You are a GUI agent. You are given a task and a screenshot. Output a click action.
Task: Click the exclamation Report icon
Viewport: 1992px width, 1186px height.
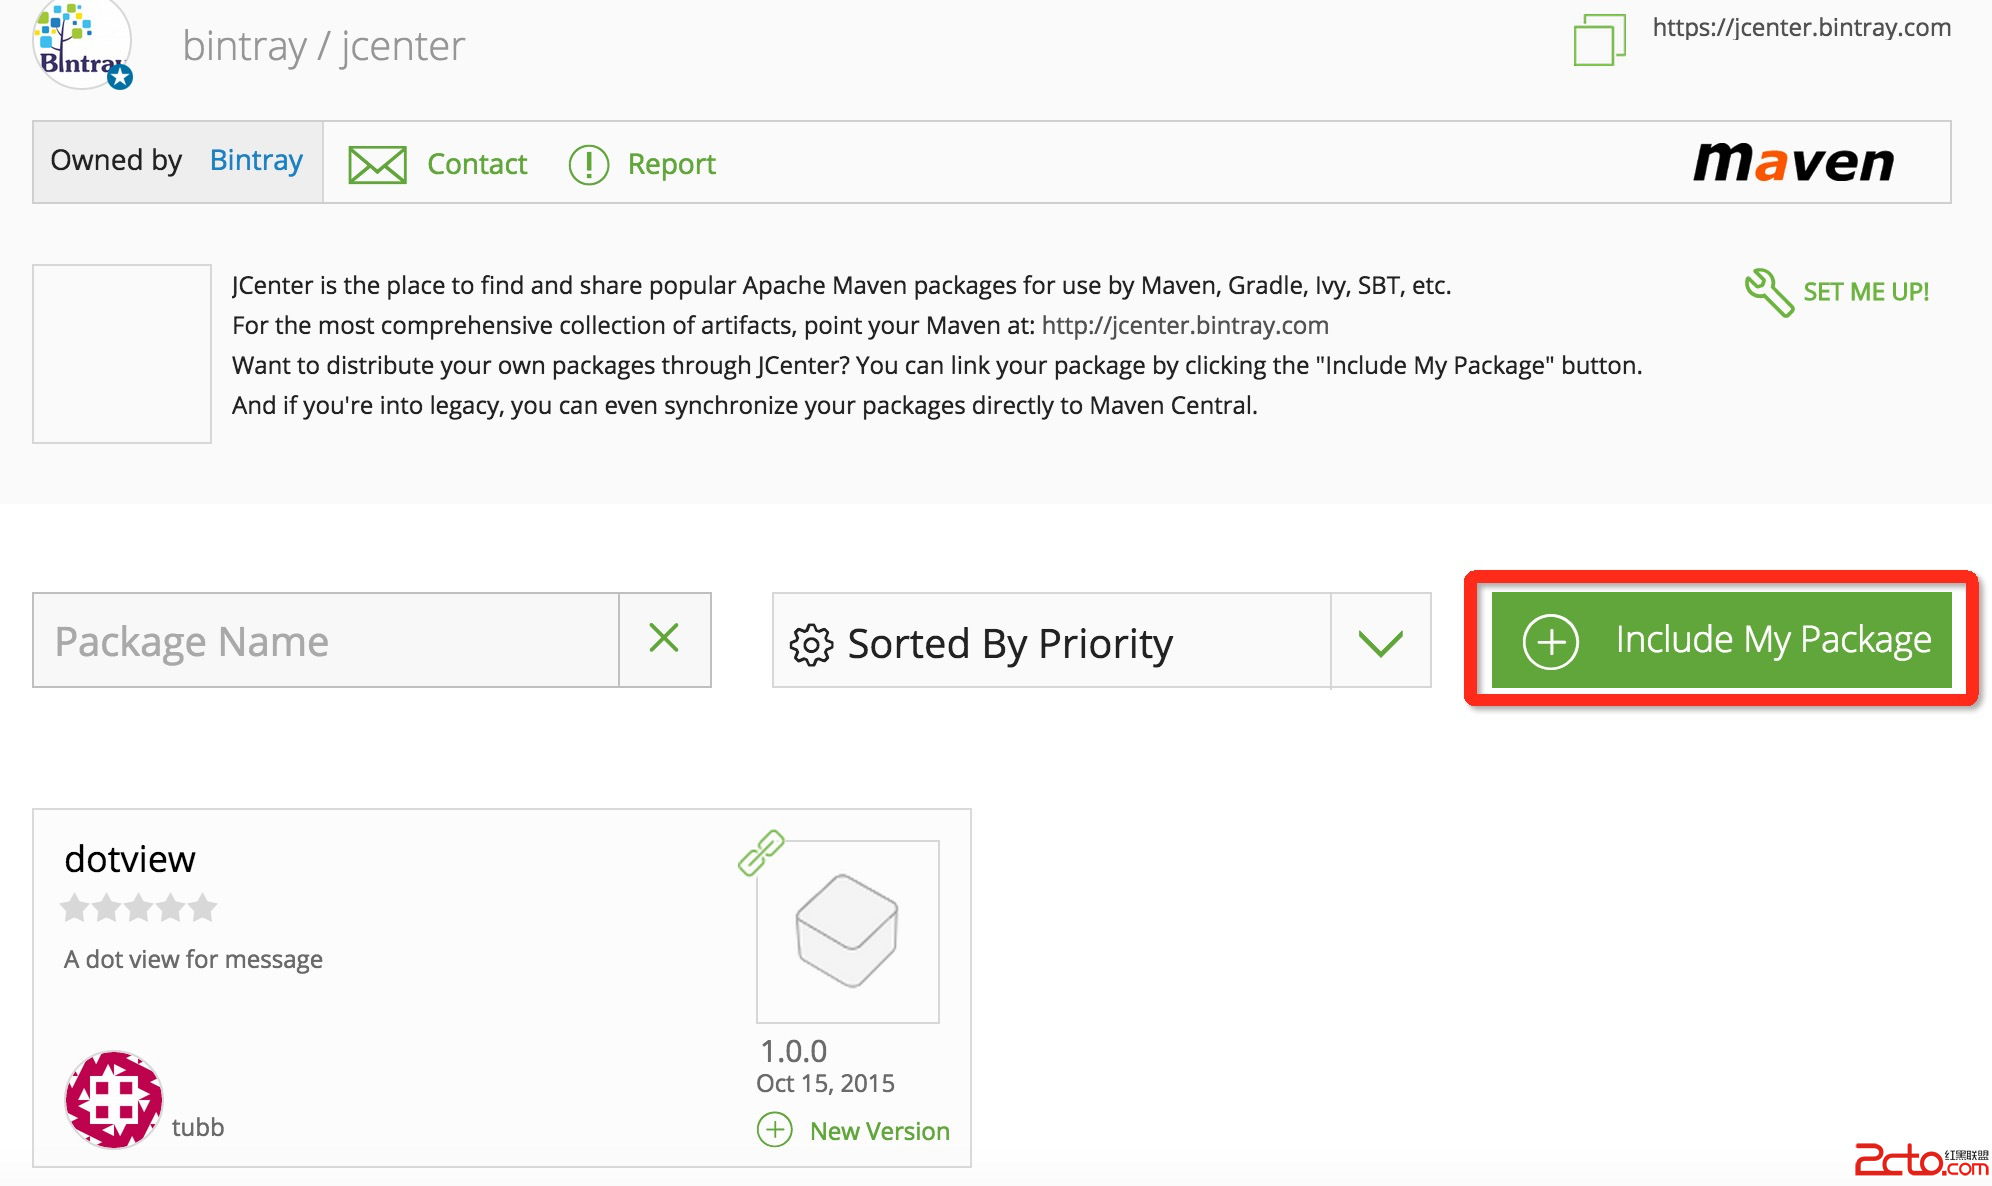coord(588,164)
